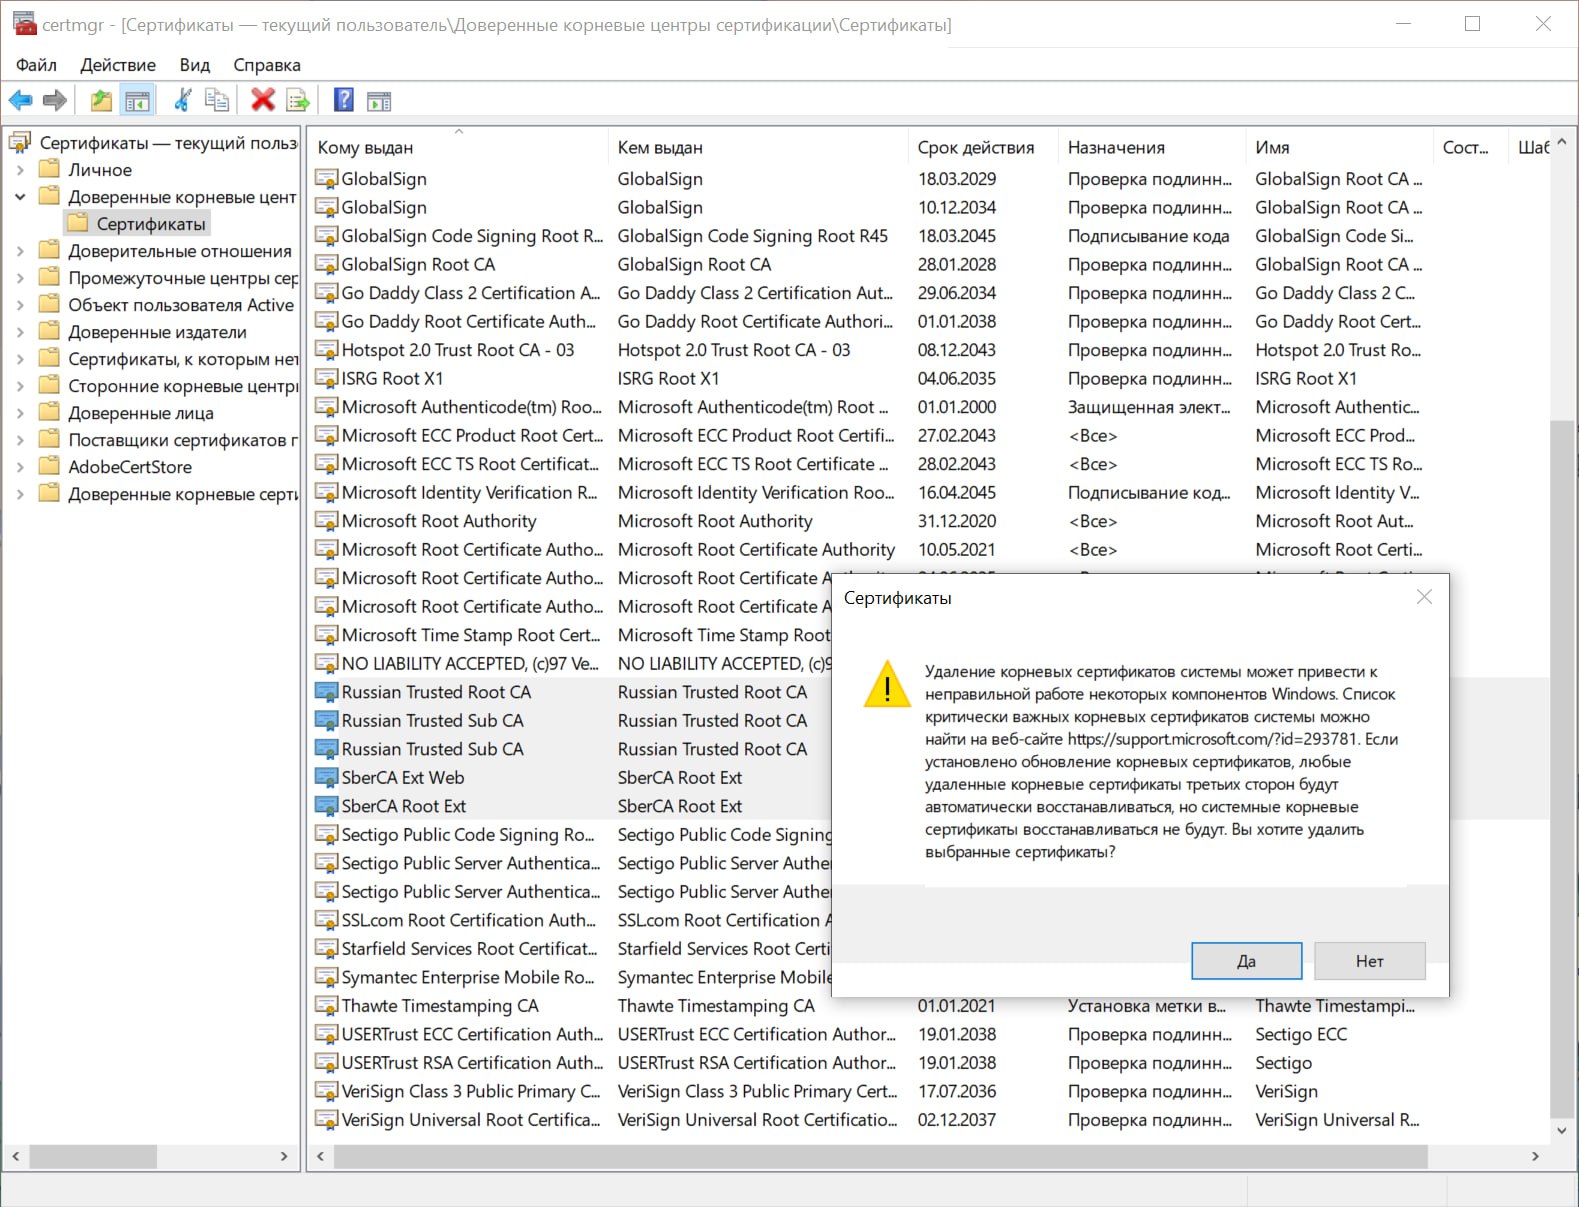Click the Forward arrow toolbar icon

pos(55,100)
